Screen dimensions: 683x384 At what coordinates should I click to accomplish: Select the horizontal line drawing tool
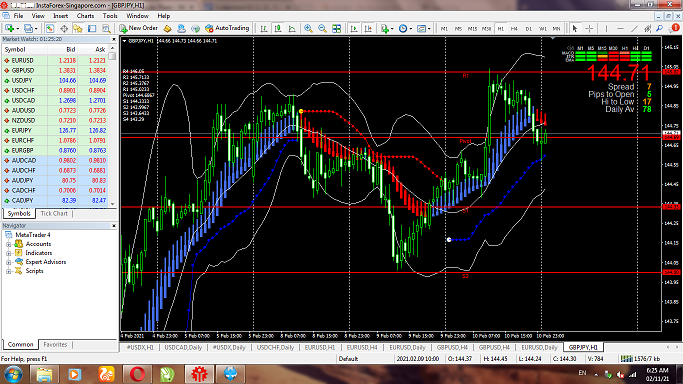620,28
